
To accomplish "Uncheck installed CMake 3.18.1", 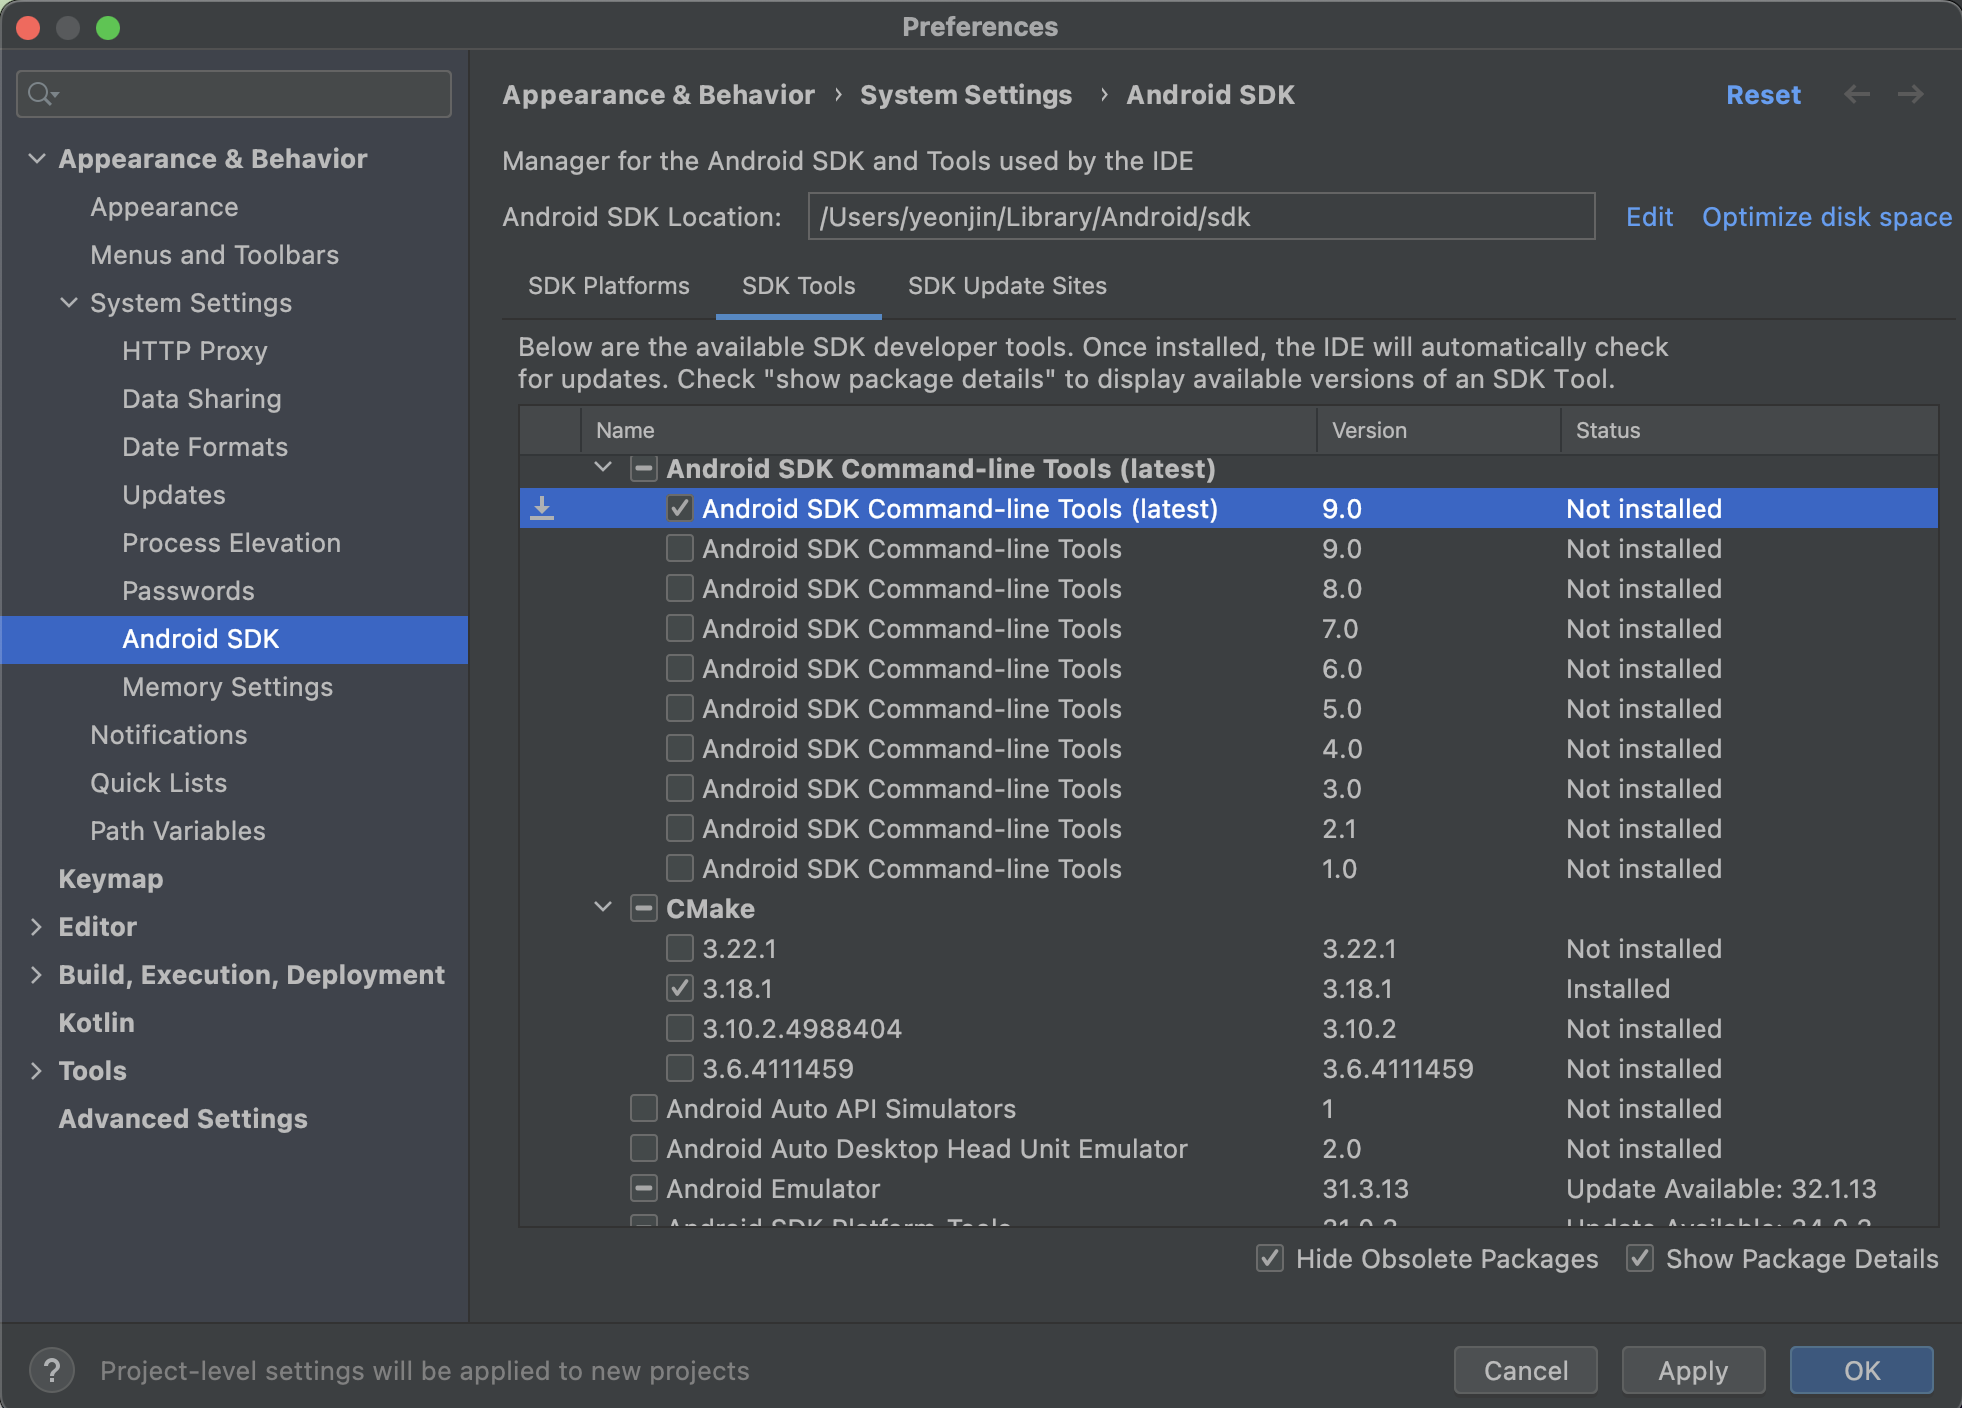I will pos(680,988).
